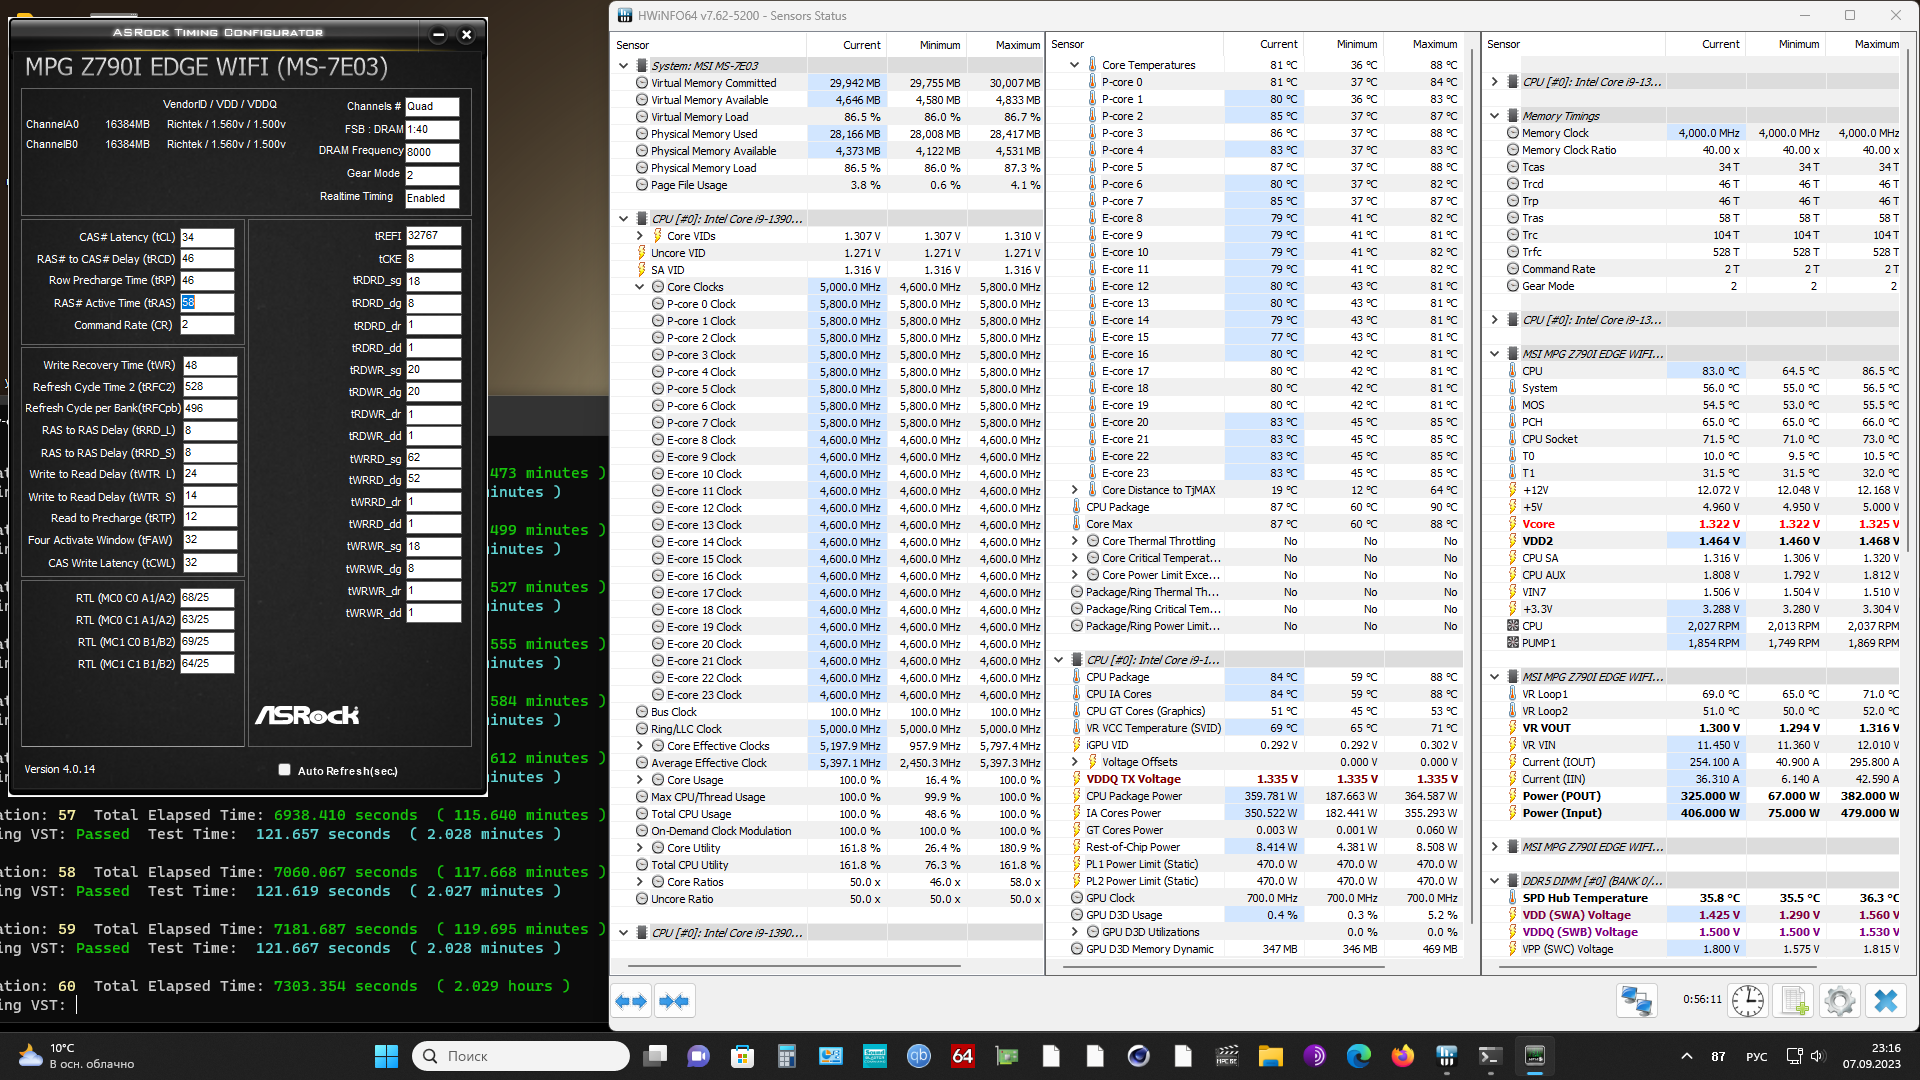1920x1080 pixels.
Task: Collapse the System MSI MS-7E03 sensor group
Action: pos(624,66)
